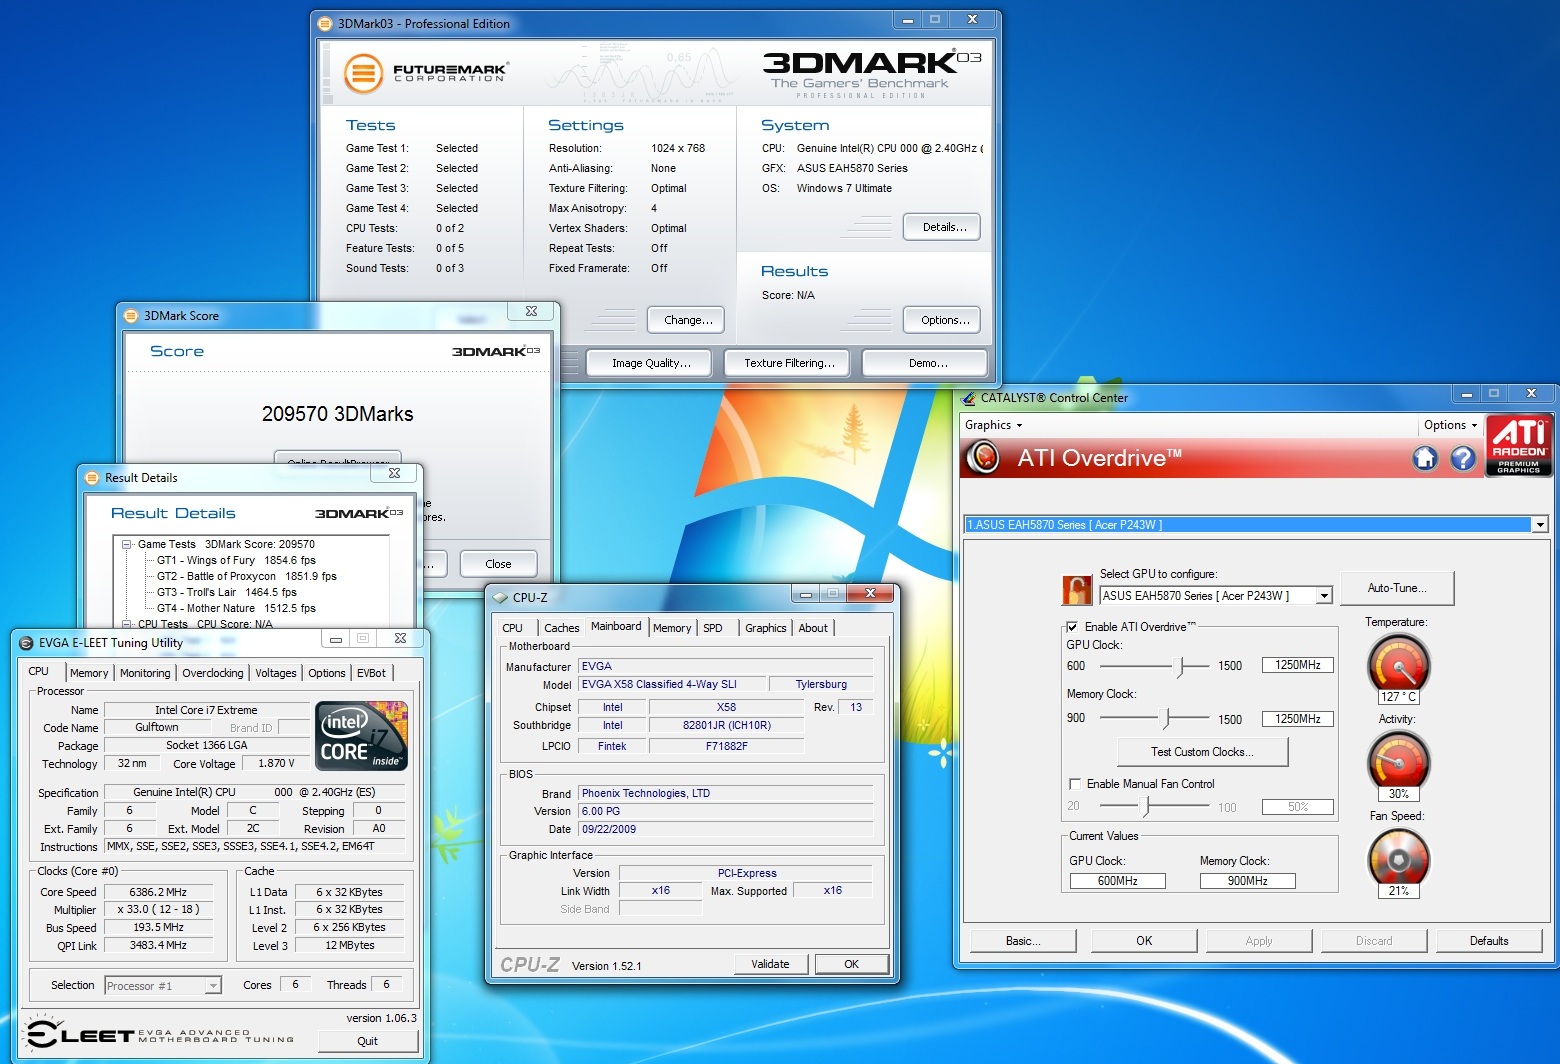
Task: Select GT1 - Wings of Fury result row
Action: point(236,560)
